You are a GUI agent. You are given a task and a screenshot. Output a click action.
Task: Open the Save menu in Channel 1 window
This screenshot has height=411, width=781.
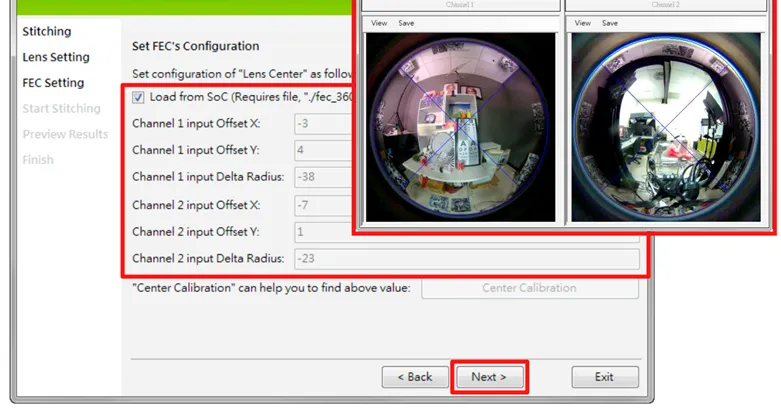[406, 23]
